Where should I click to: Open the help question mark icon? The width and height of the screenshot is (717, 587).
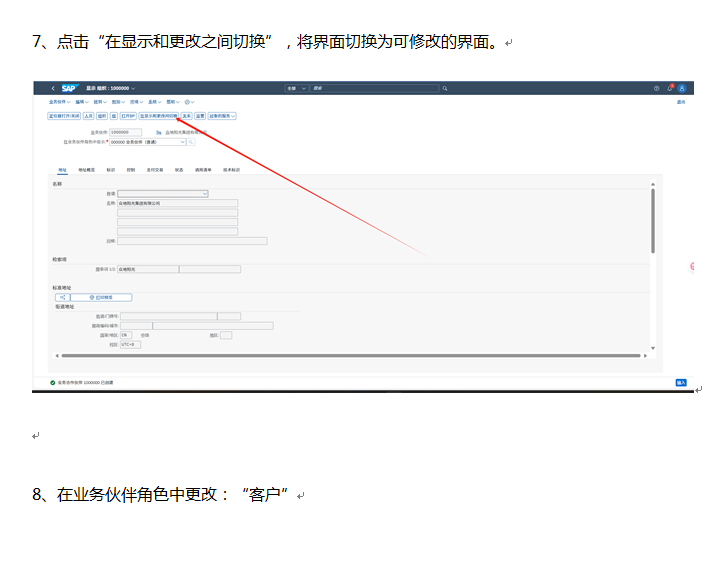tap(657, 88)
